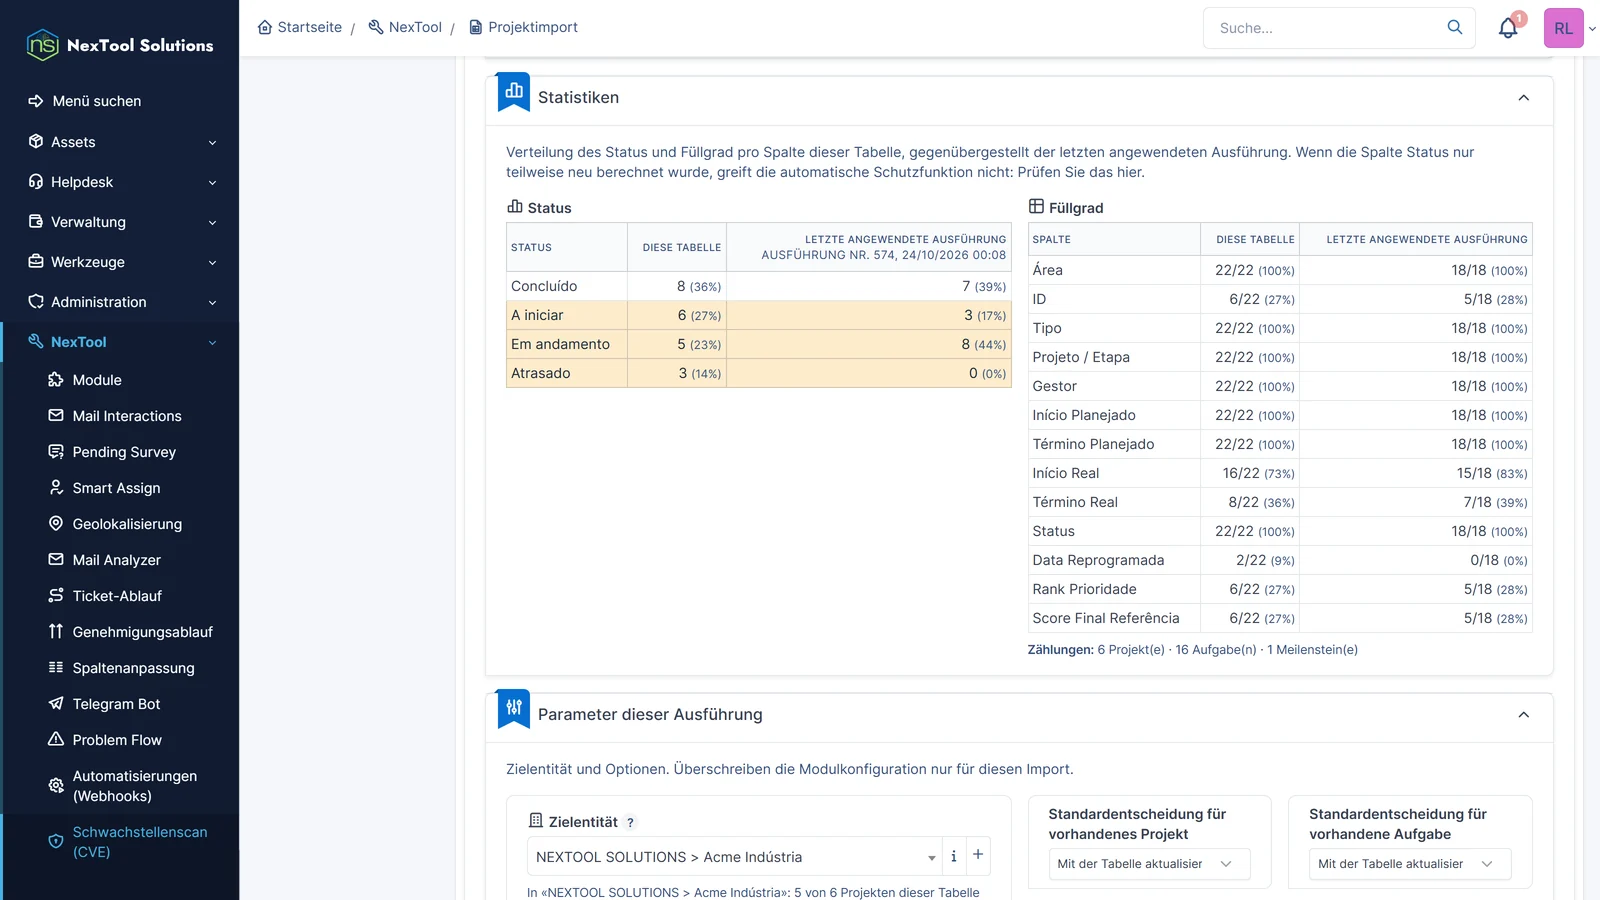Open the Zielentität dropdown

(734, 857)
